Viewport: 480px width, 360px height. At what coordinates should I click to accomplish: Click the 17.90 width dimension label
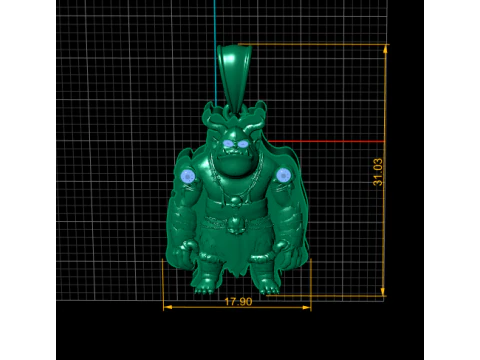[x=238, y=302]
